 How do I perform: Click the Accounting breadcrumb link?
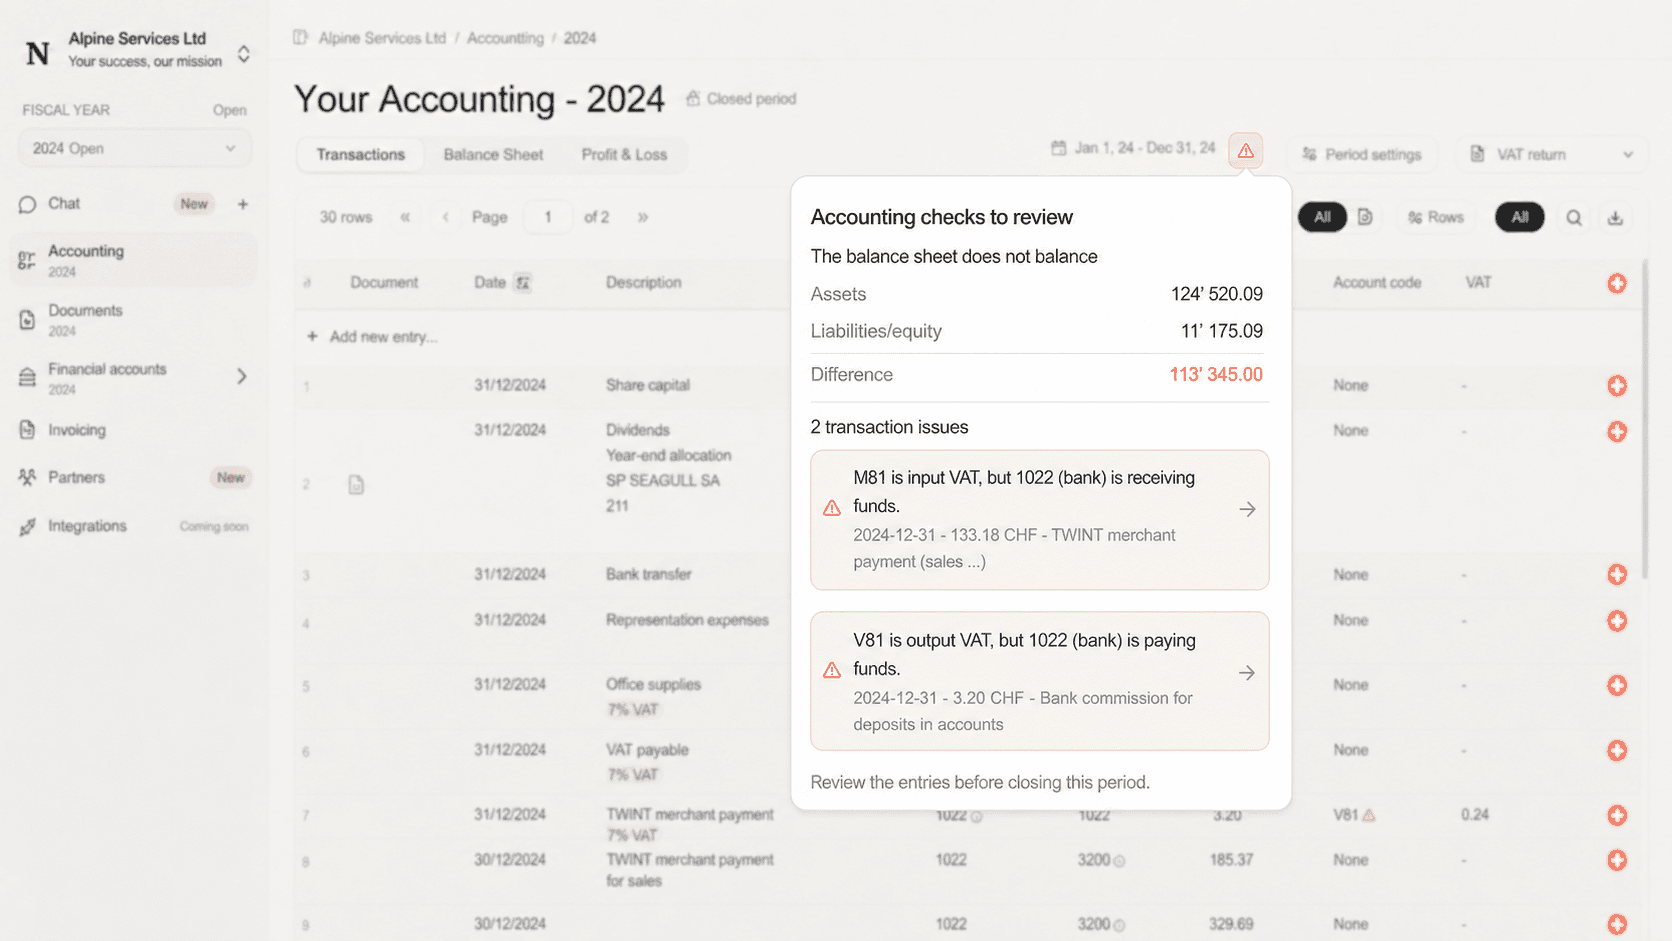coord(505,38)
